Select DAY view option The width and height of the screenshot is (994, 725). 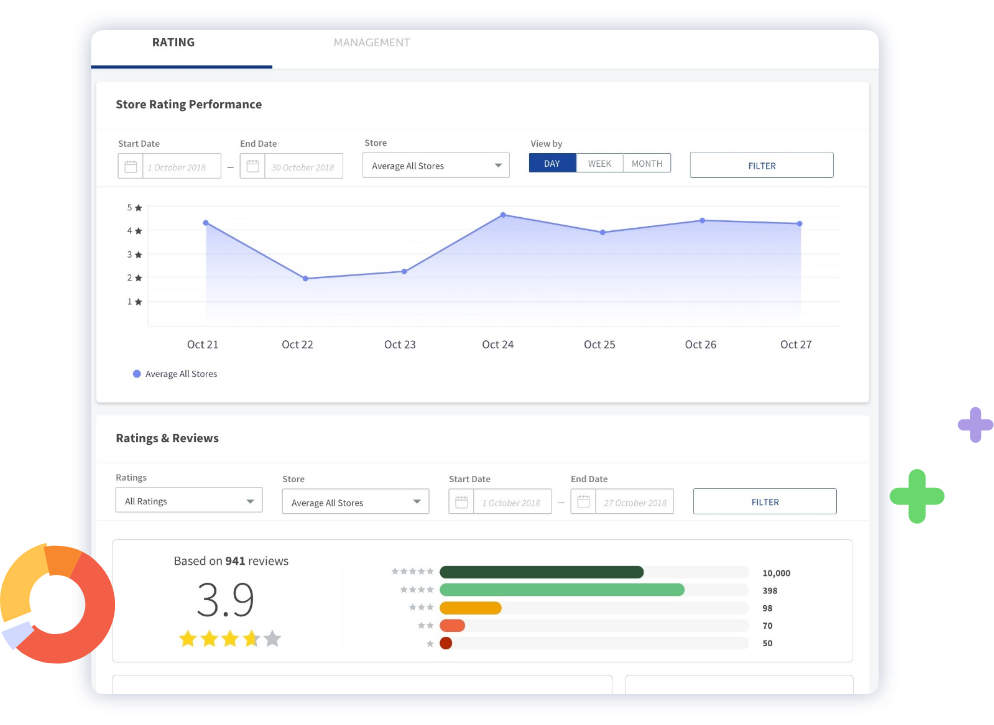tap(552, 164)
